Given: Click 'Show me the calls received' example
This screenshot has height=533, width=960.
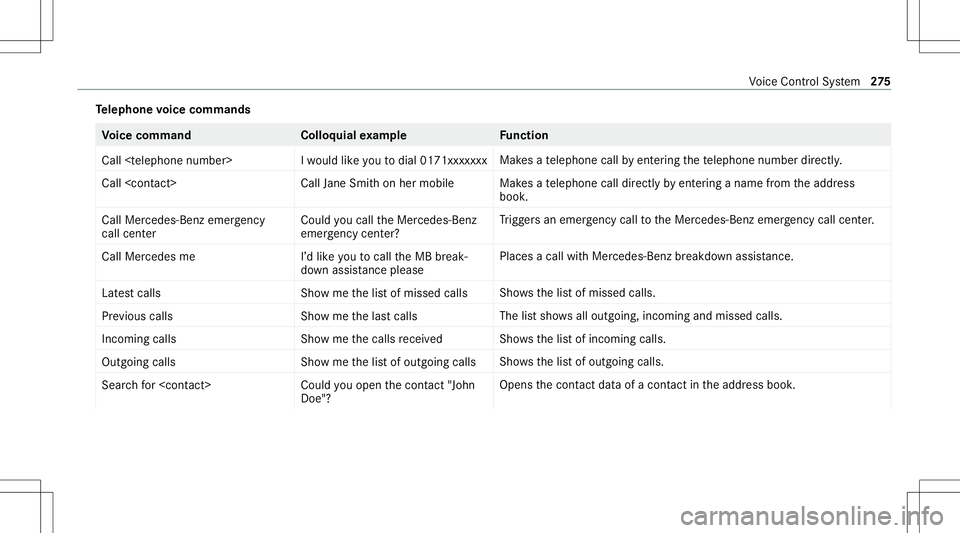Looking at the screenshot, I should coord(371,339).
